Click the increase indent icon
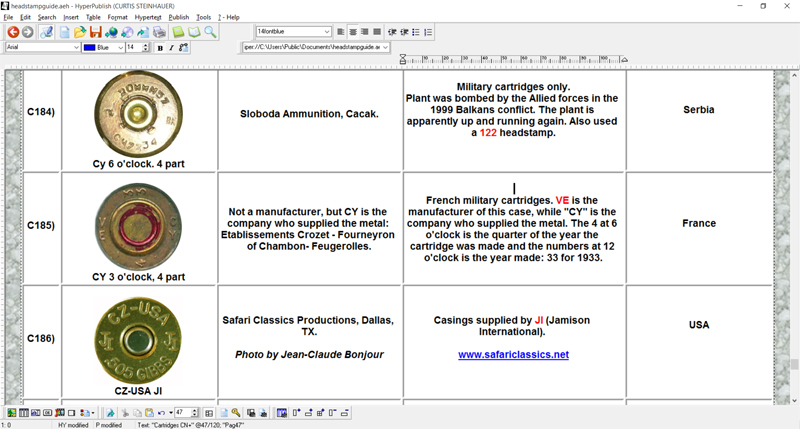Screen dimensions: 800x429 [404, 32]
